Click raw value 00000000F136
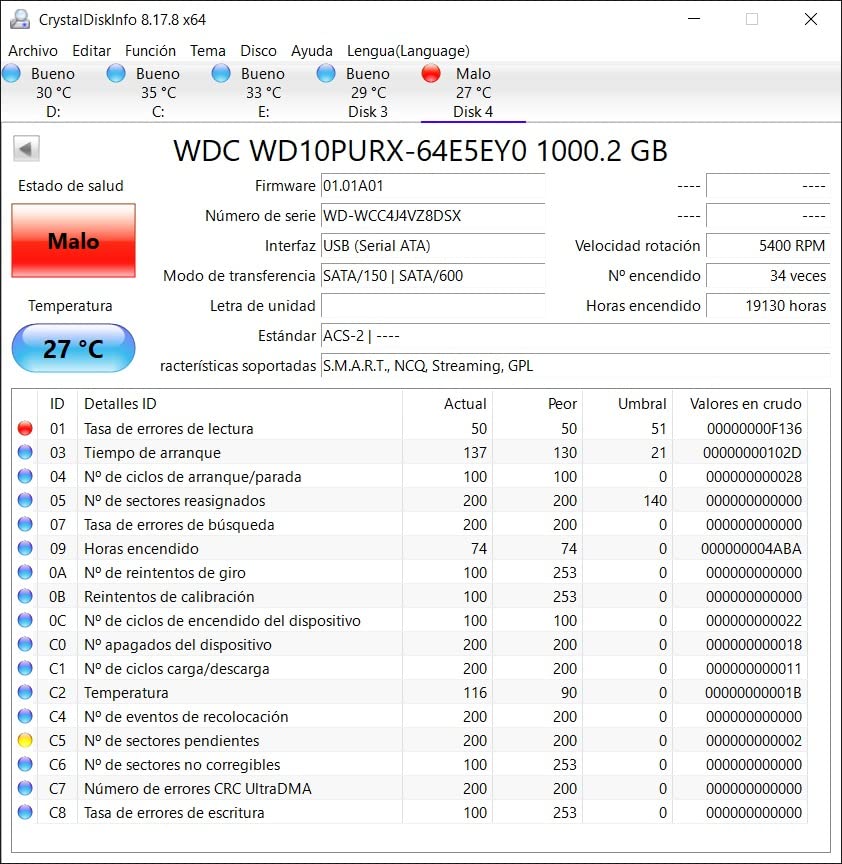This screenshot has height=864, width=842. pos(754,428)
